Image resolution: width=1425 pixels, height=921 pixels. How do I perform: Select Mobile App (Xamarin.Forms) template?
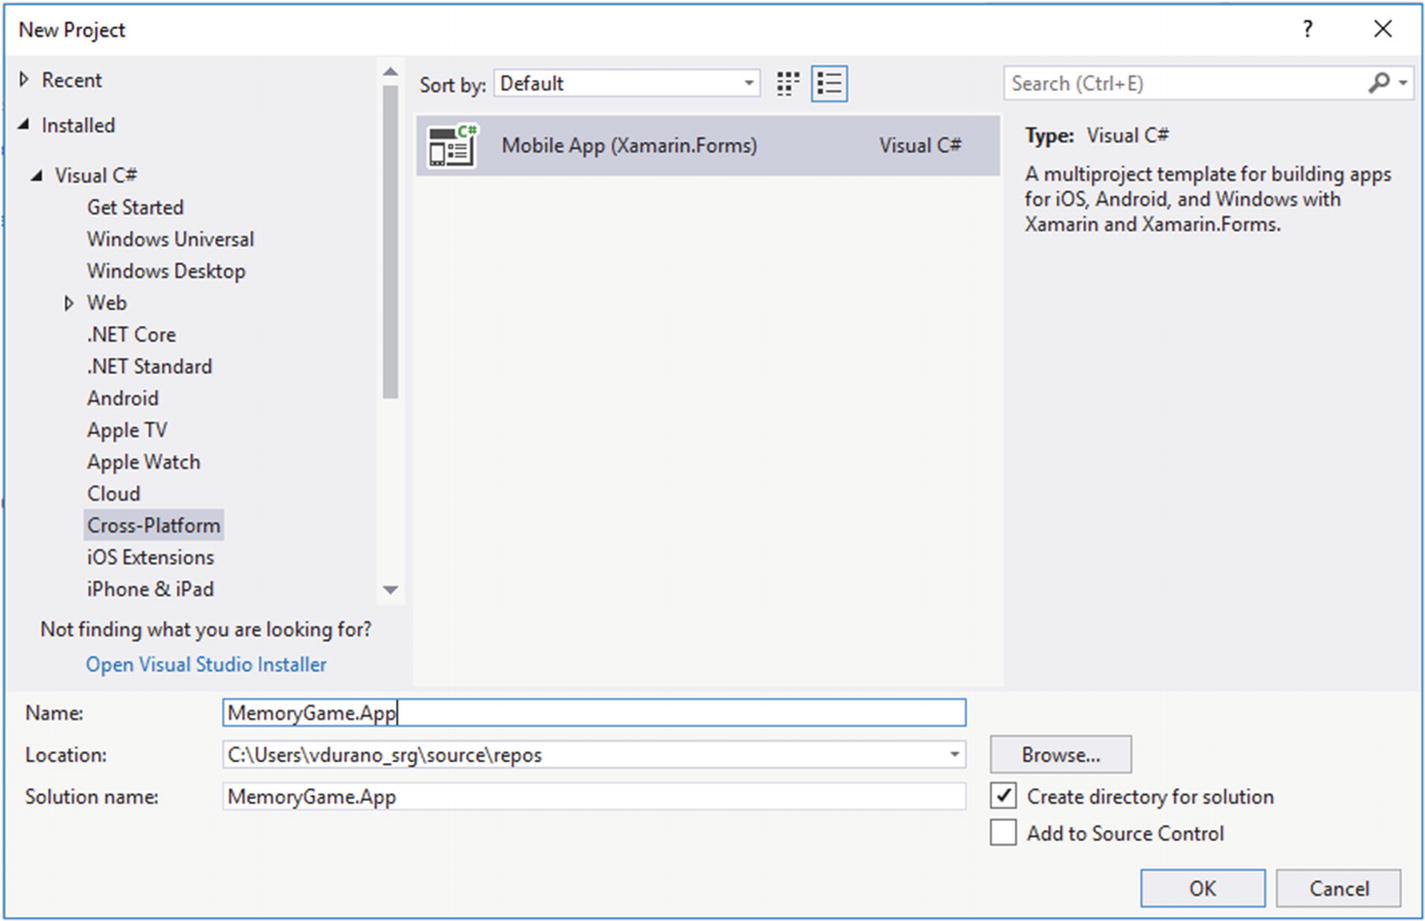point(708,145)
